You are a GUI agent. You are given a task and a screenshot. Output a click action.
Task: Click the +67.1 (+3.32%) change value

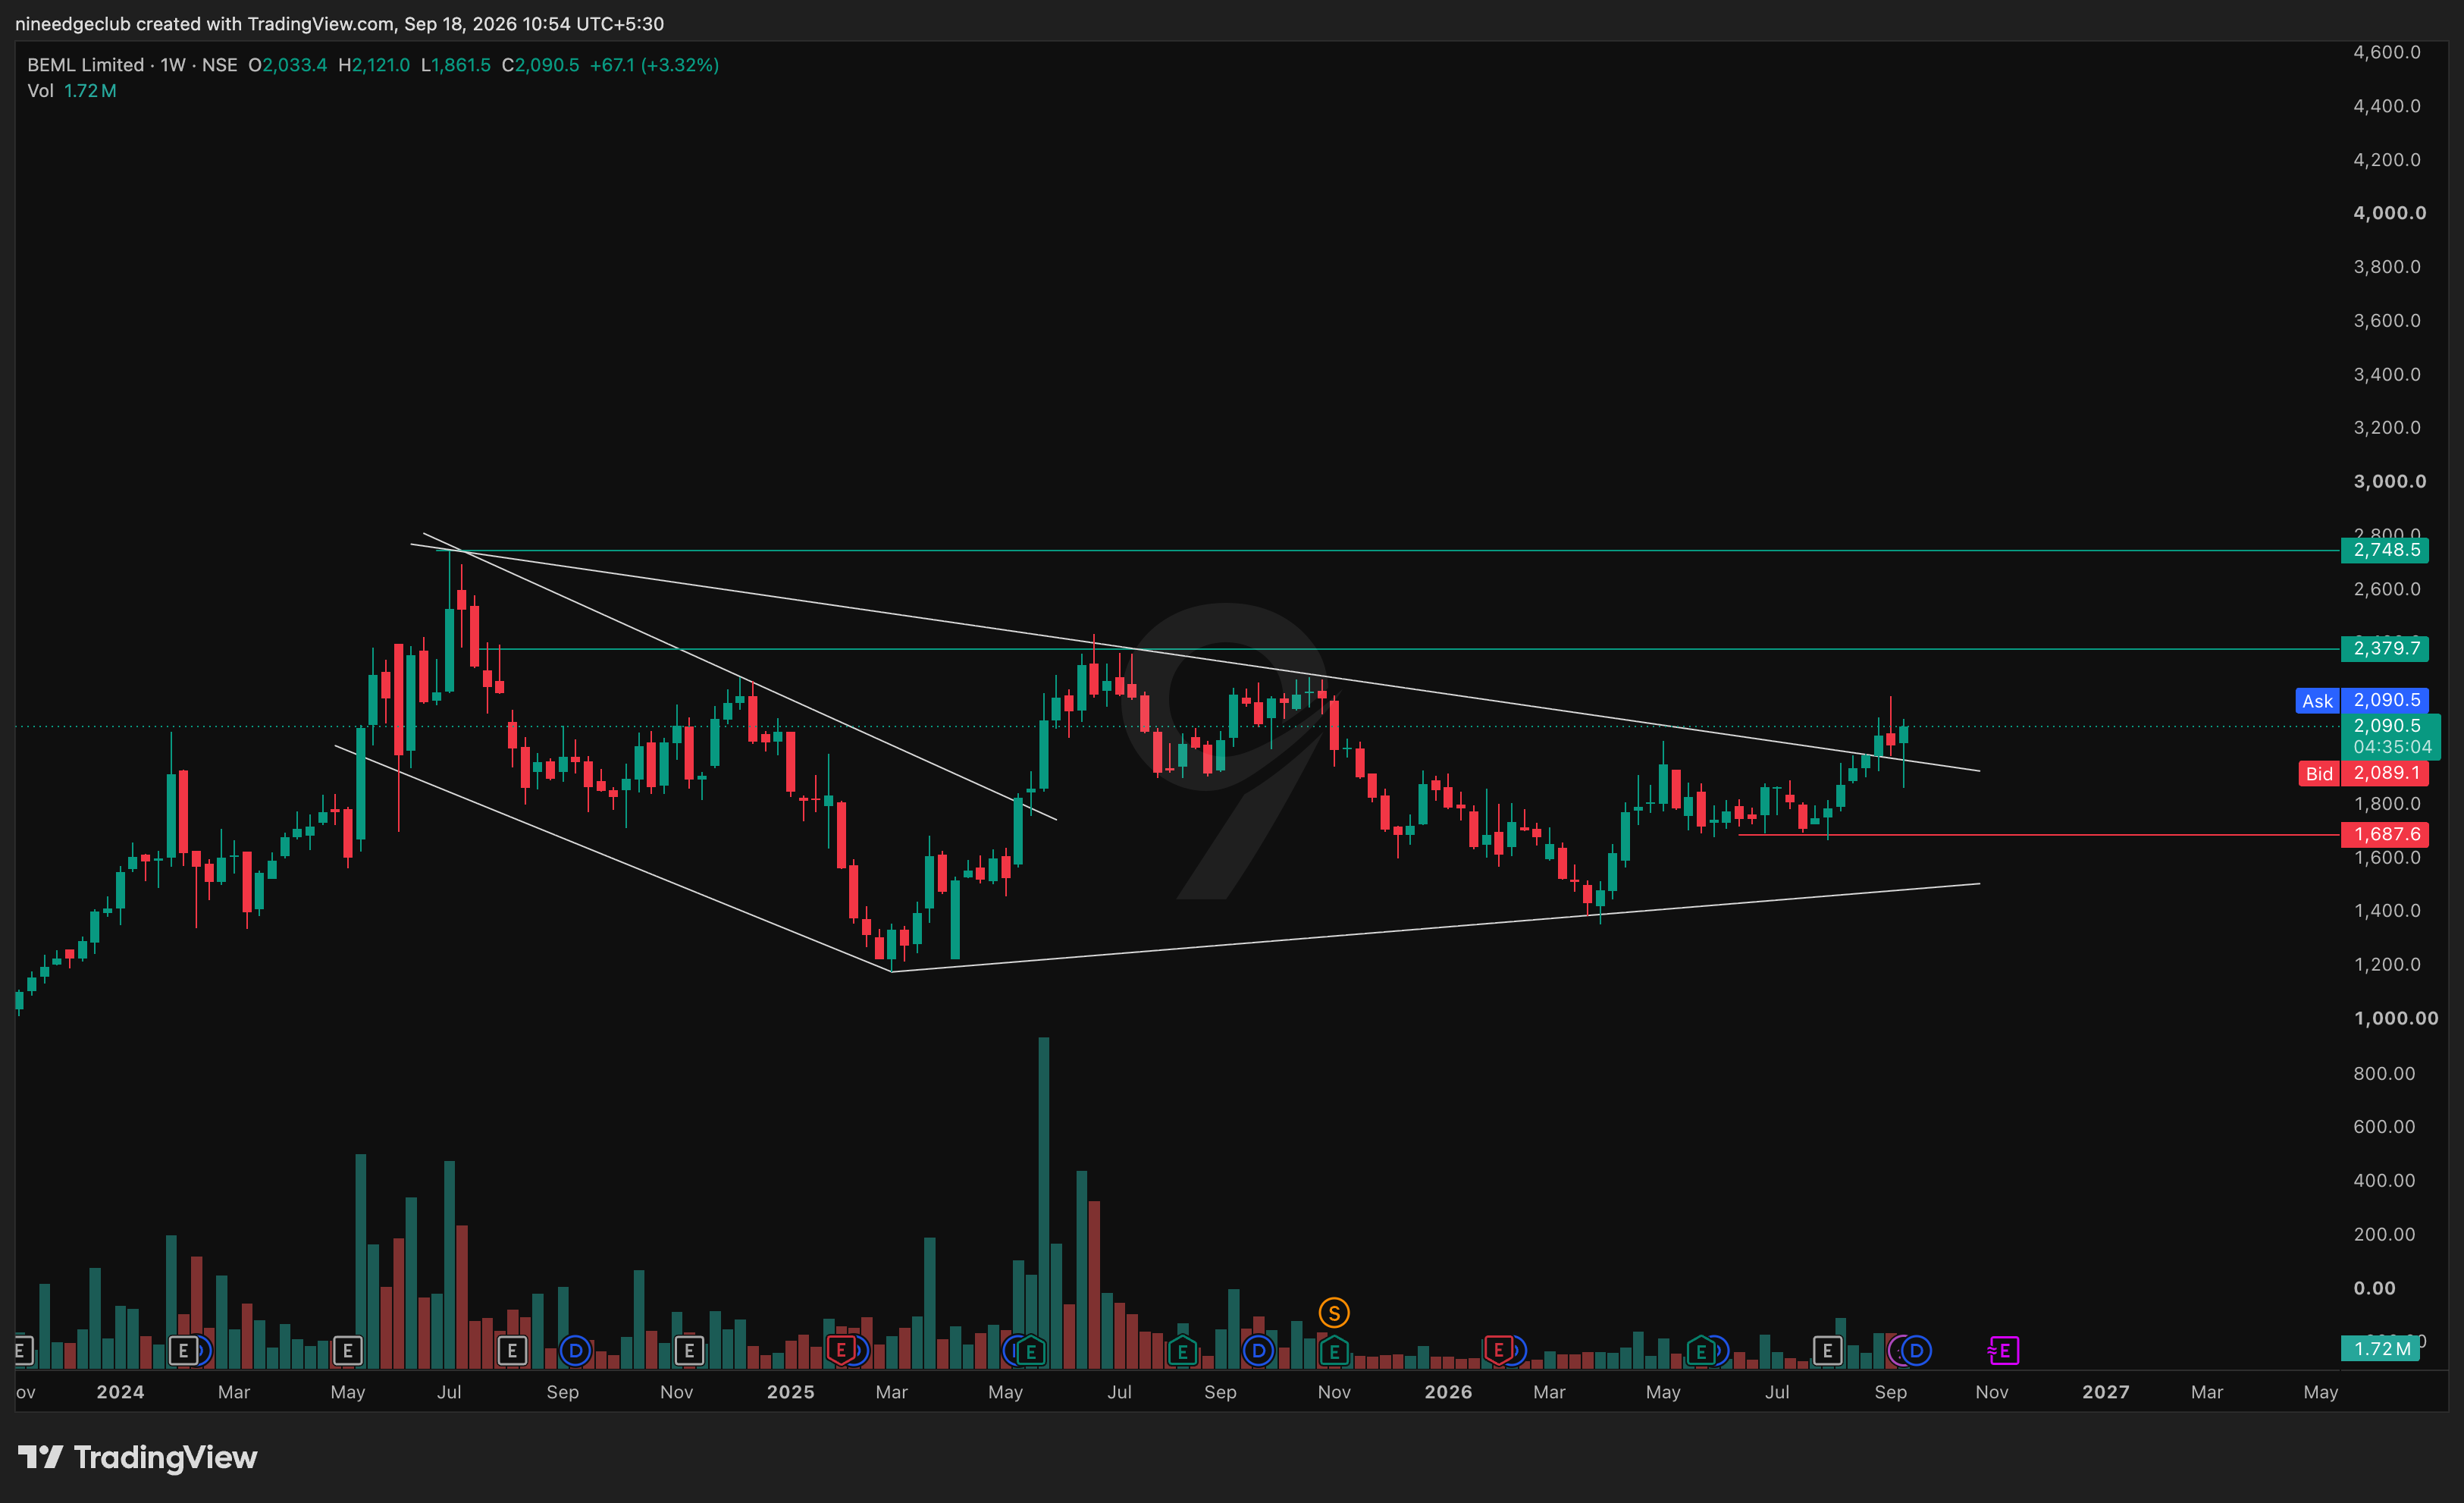coord(654,65)
